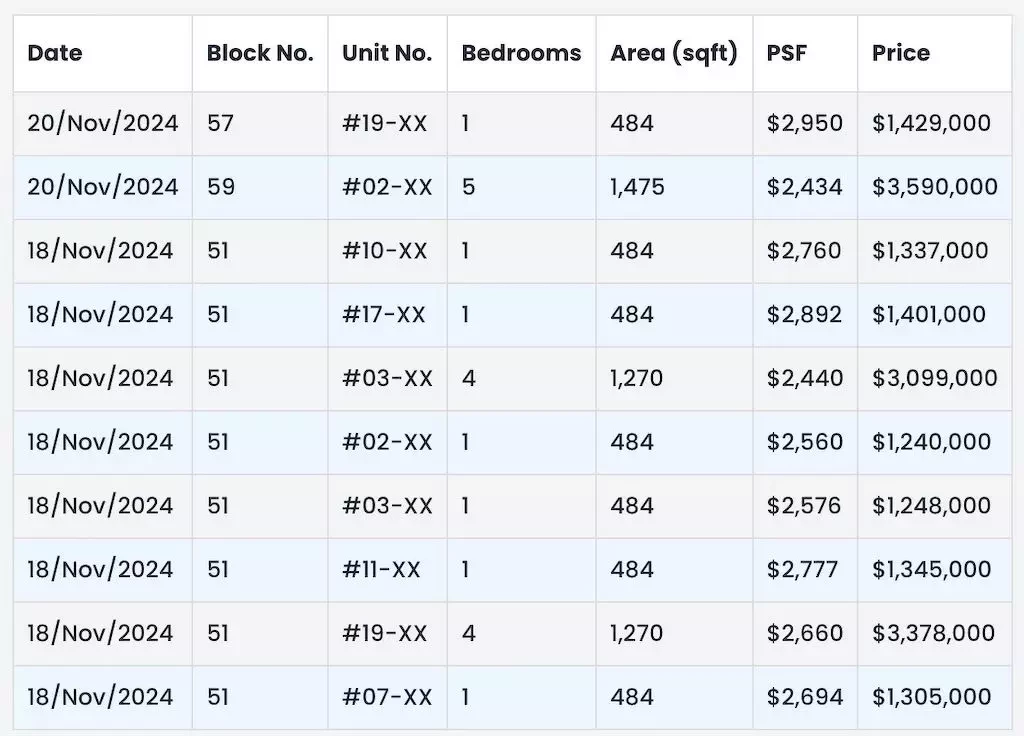The image size is (1024, 736).
Task: Click the $1,240,000 price cell
Action: click(935, 442)
